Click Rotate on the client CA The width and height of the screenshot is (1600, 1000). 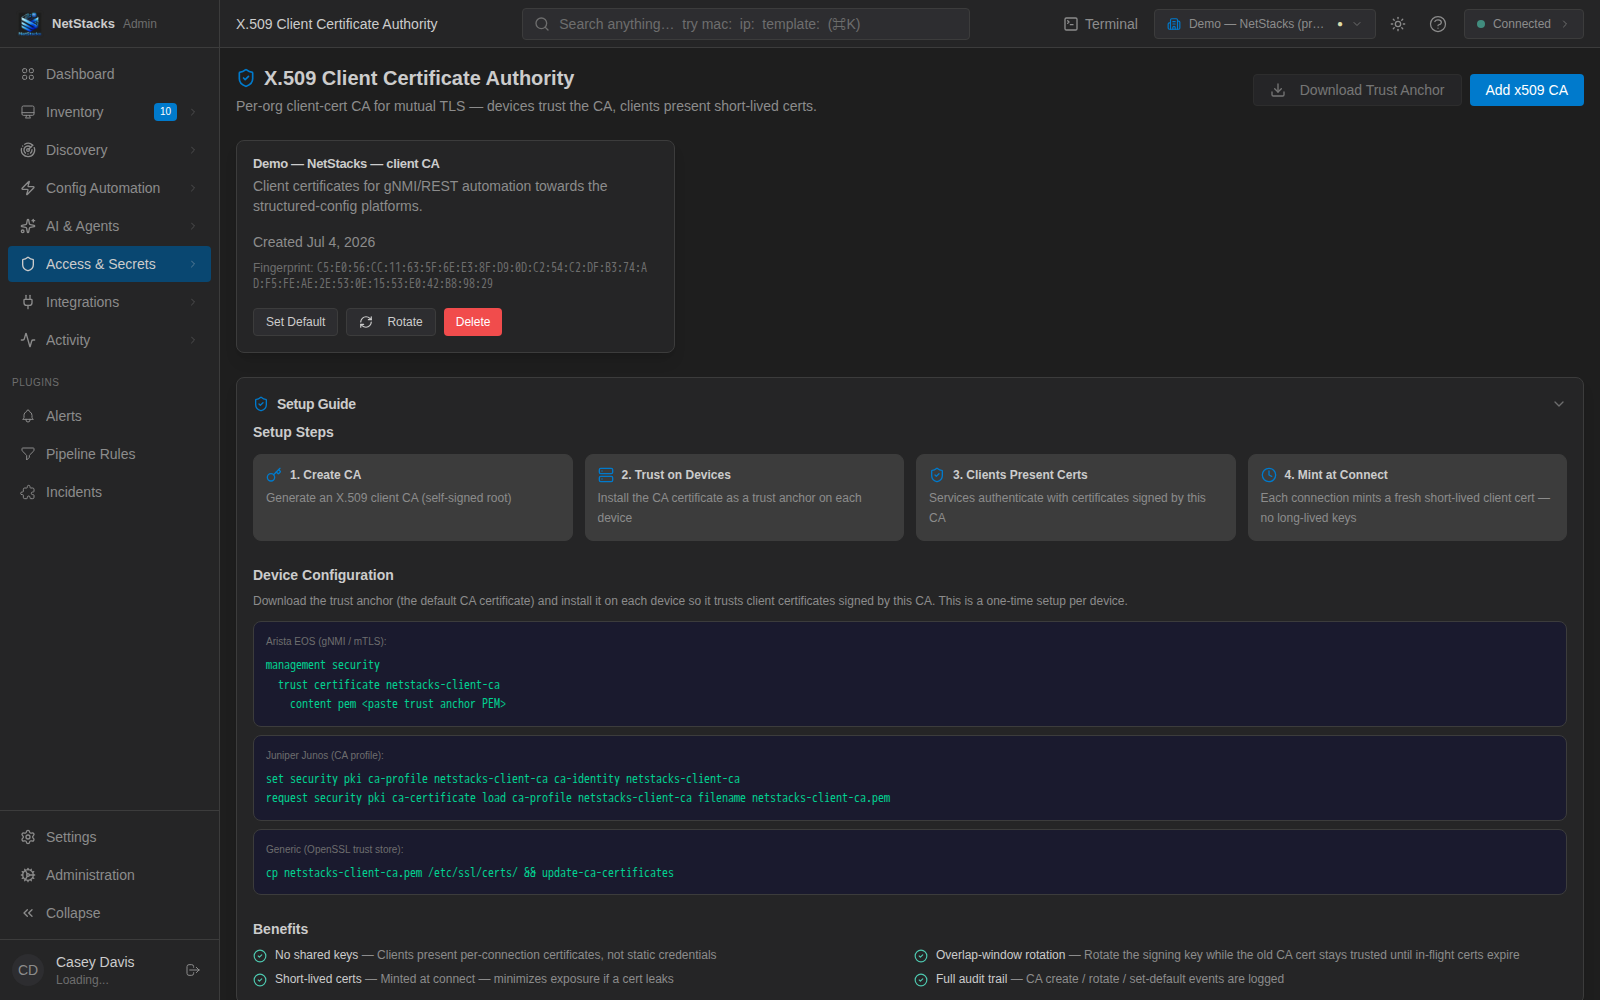tap(391, 322)
